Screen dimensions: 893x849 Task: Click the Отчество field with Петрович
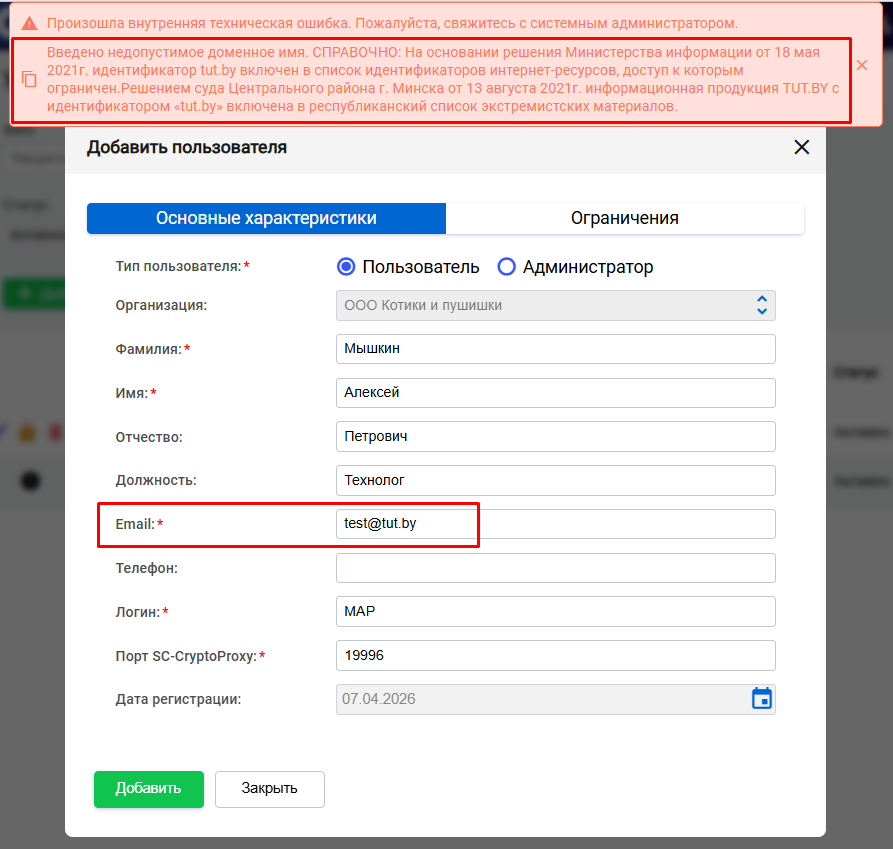coord(555,437)
